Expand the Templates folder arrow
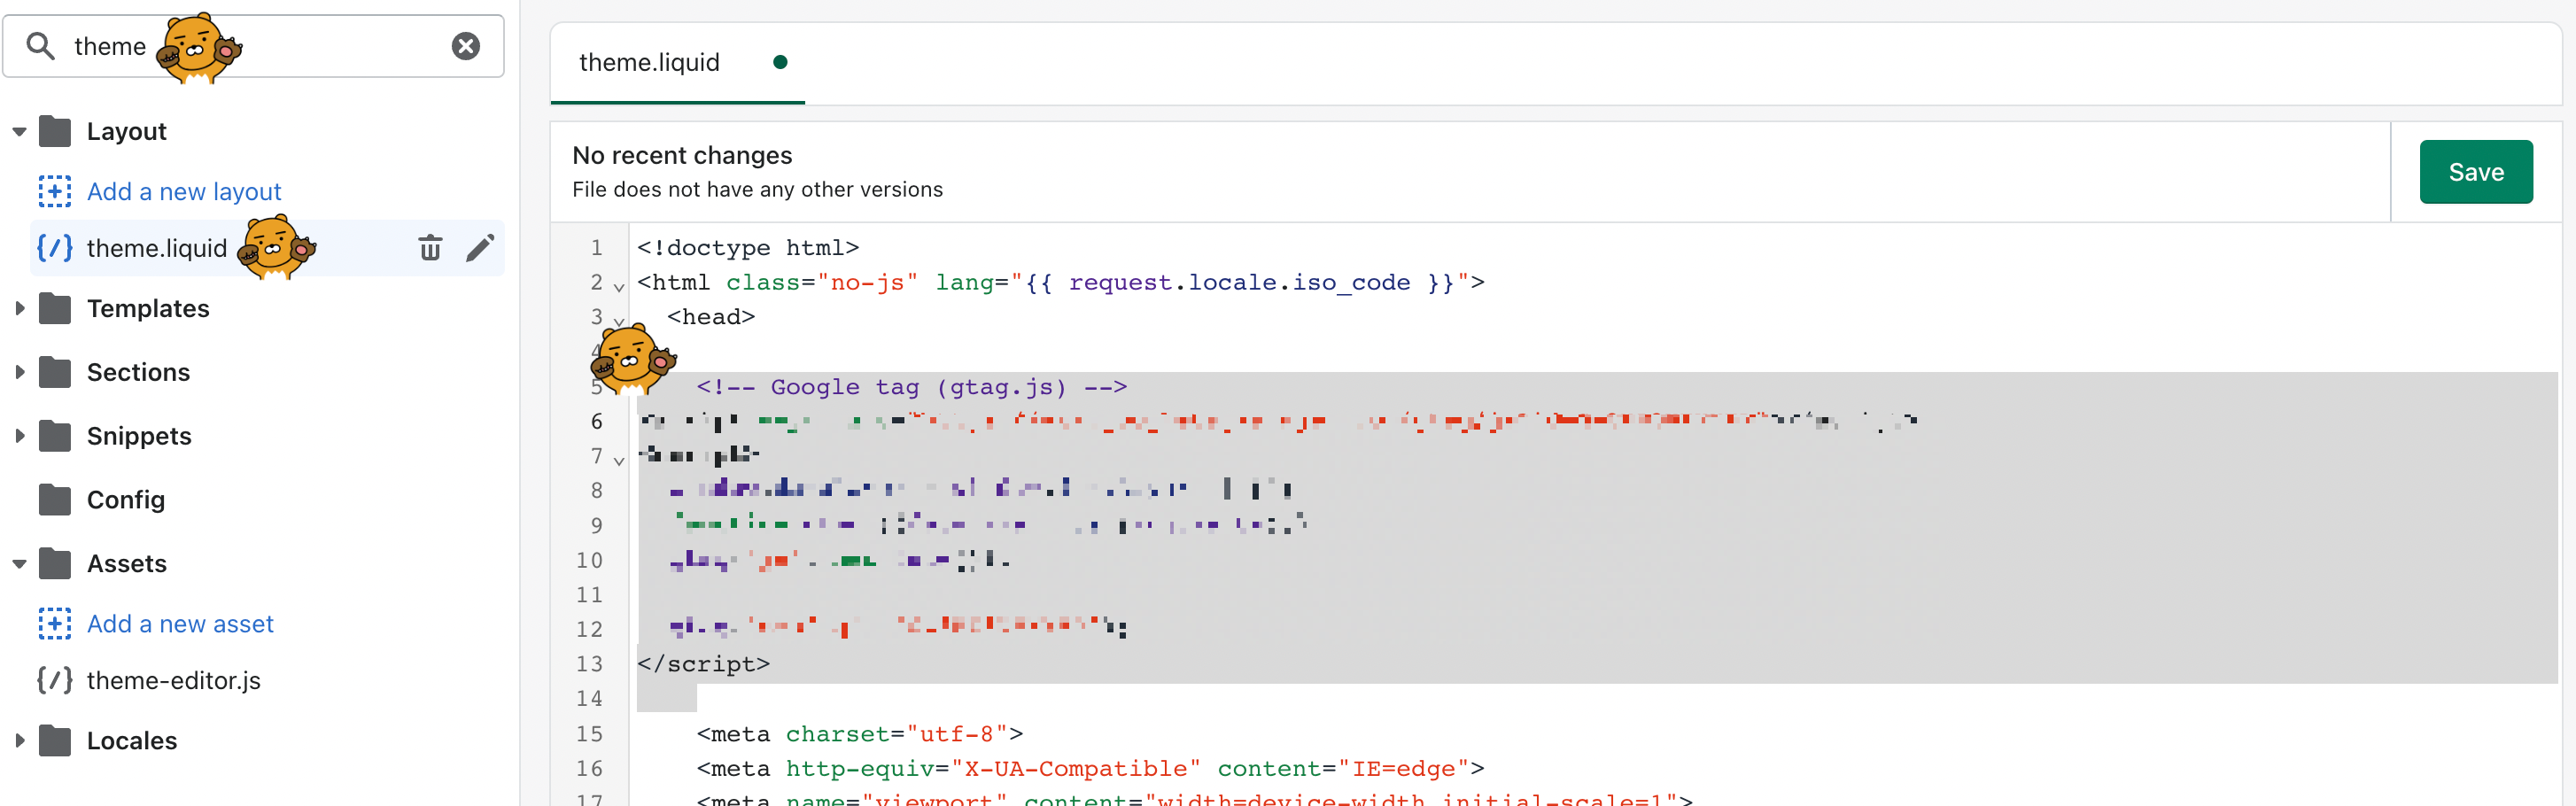The image size is (2576, 806). [19, 308]
